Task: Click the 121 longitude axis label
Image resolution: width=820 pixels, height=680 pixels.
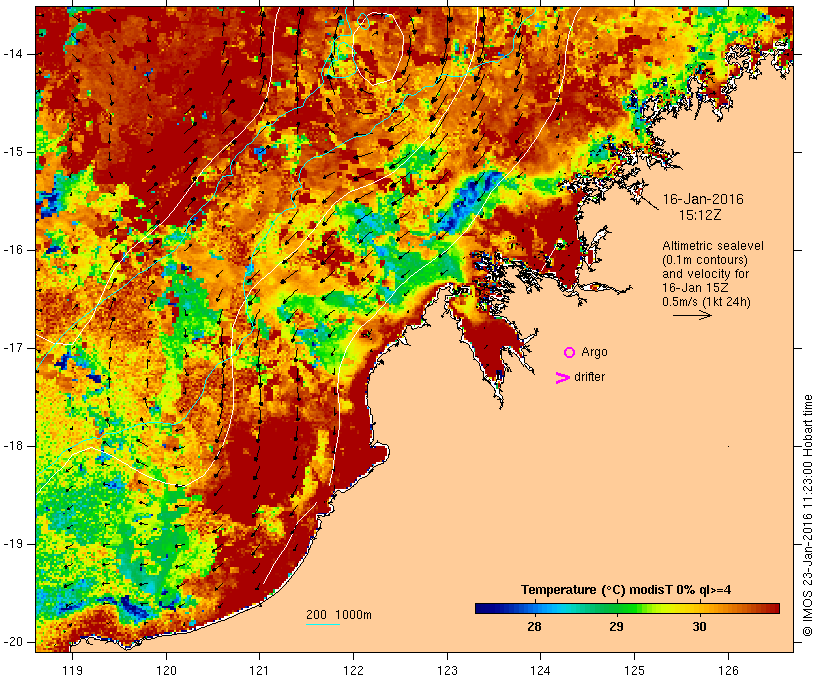Action: tap(259, 670)
